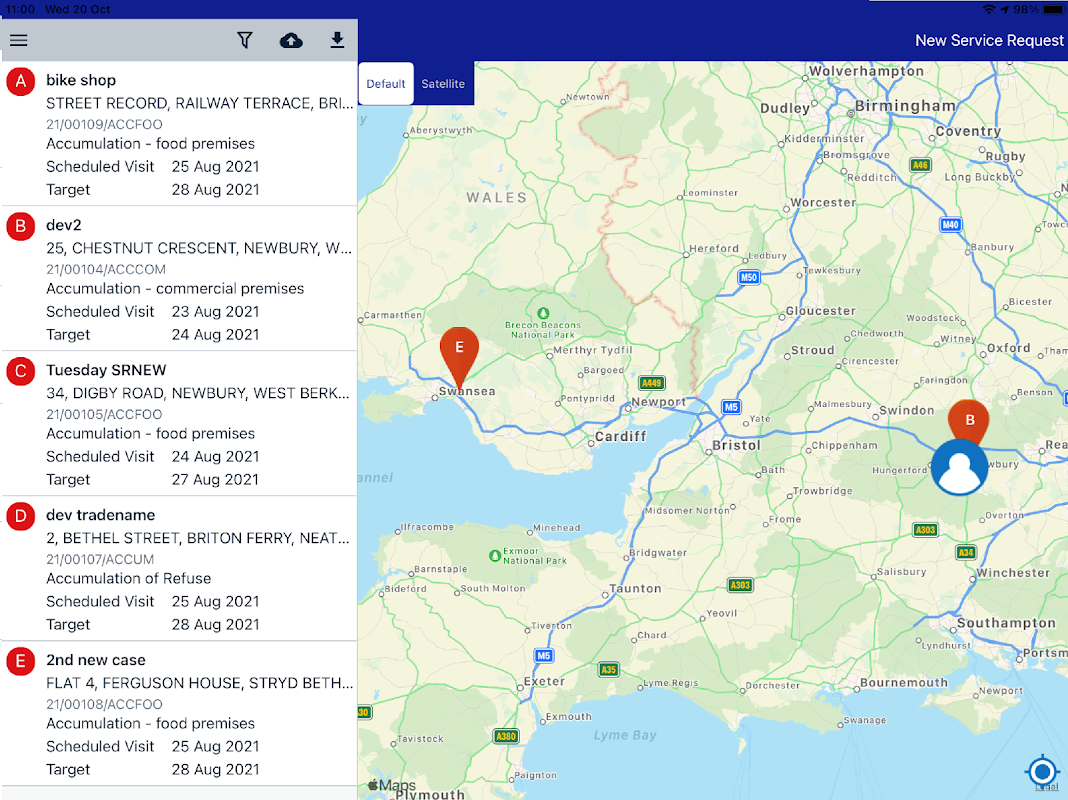
Task: Tap address STREET RECORD, RAILWAY TERRACE
Action: [x=200, y=103]
